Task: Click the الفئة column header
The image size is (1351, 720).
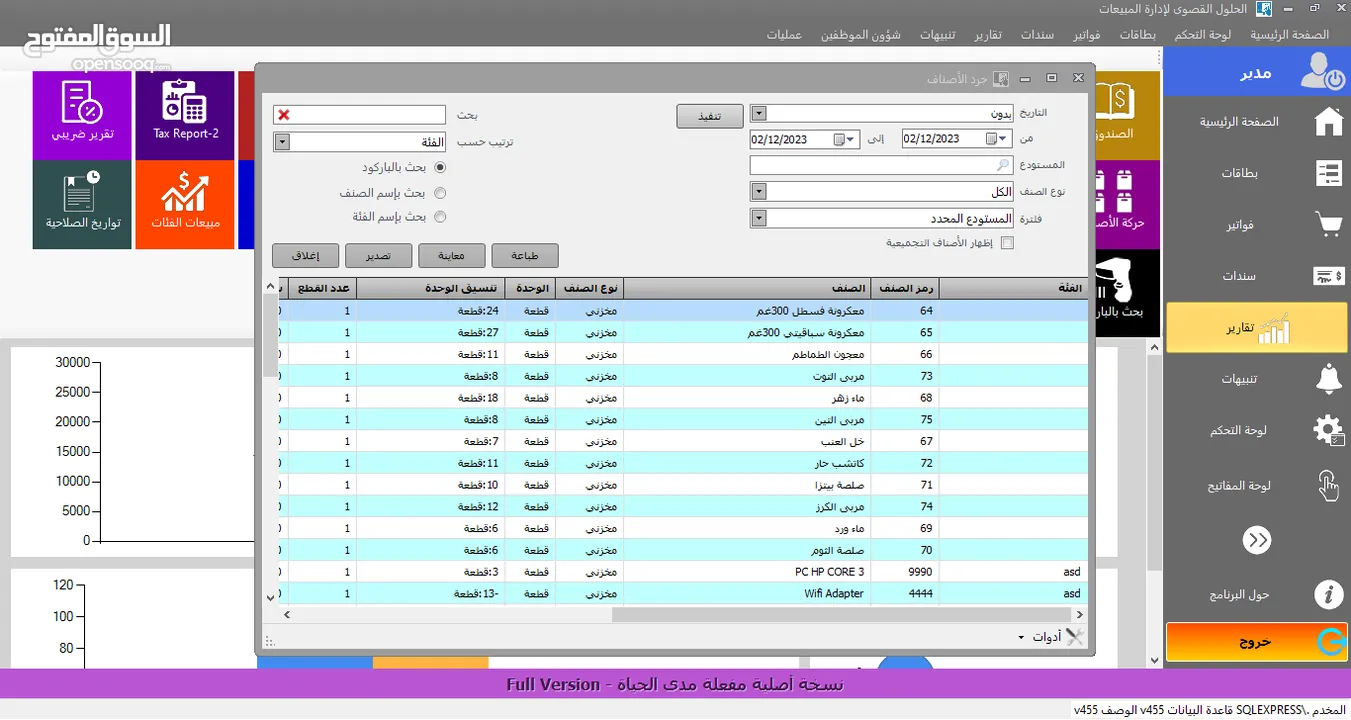Action: pyautogui.click(x=1013, y=289)
